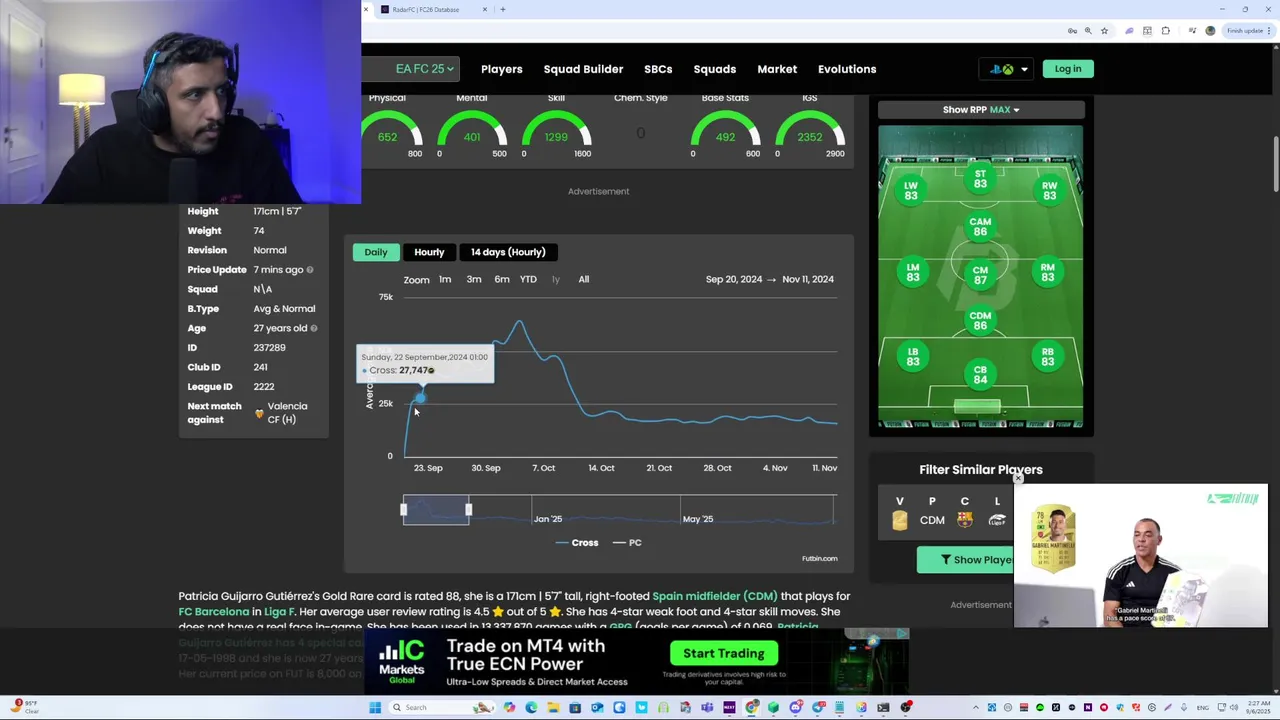Set chart zoom to 6m

[x=502, y=279]
